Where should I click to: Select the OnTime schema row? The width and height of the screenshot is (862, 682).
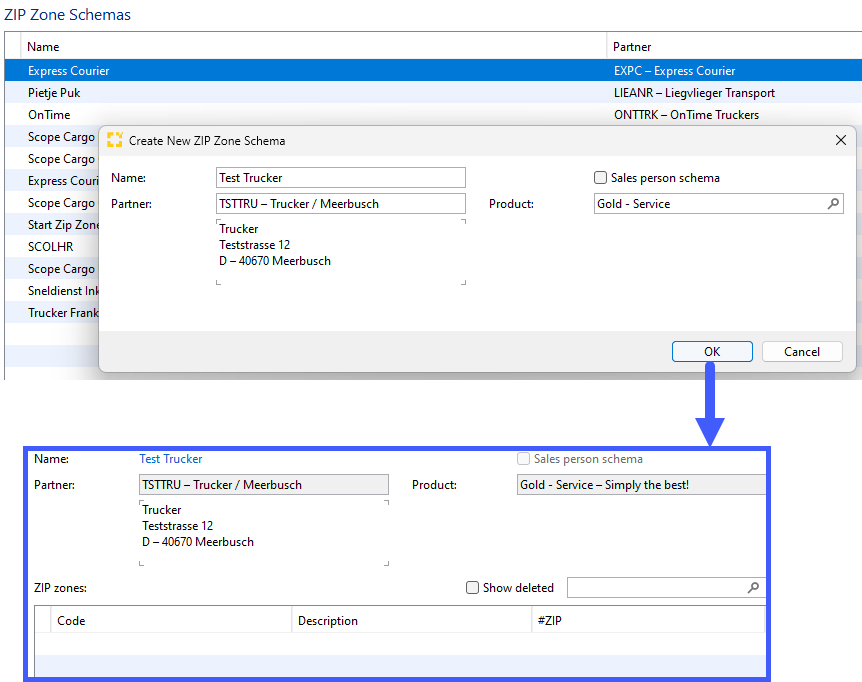433,114
